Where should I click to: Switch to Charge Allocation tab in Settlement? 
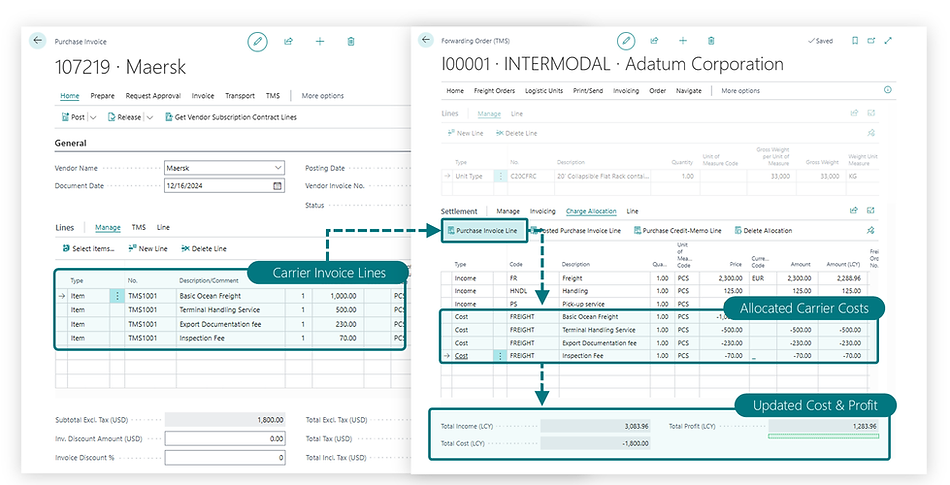click(591, 211)
